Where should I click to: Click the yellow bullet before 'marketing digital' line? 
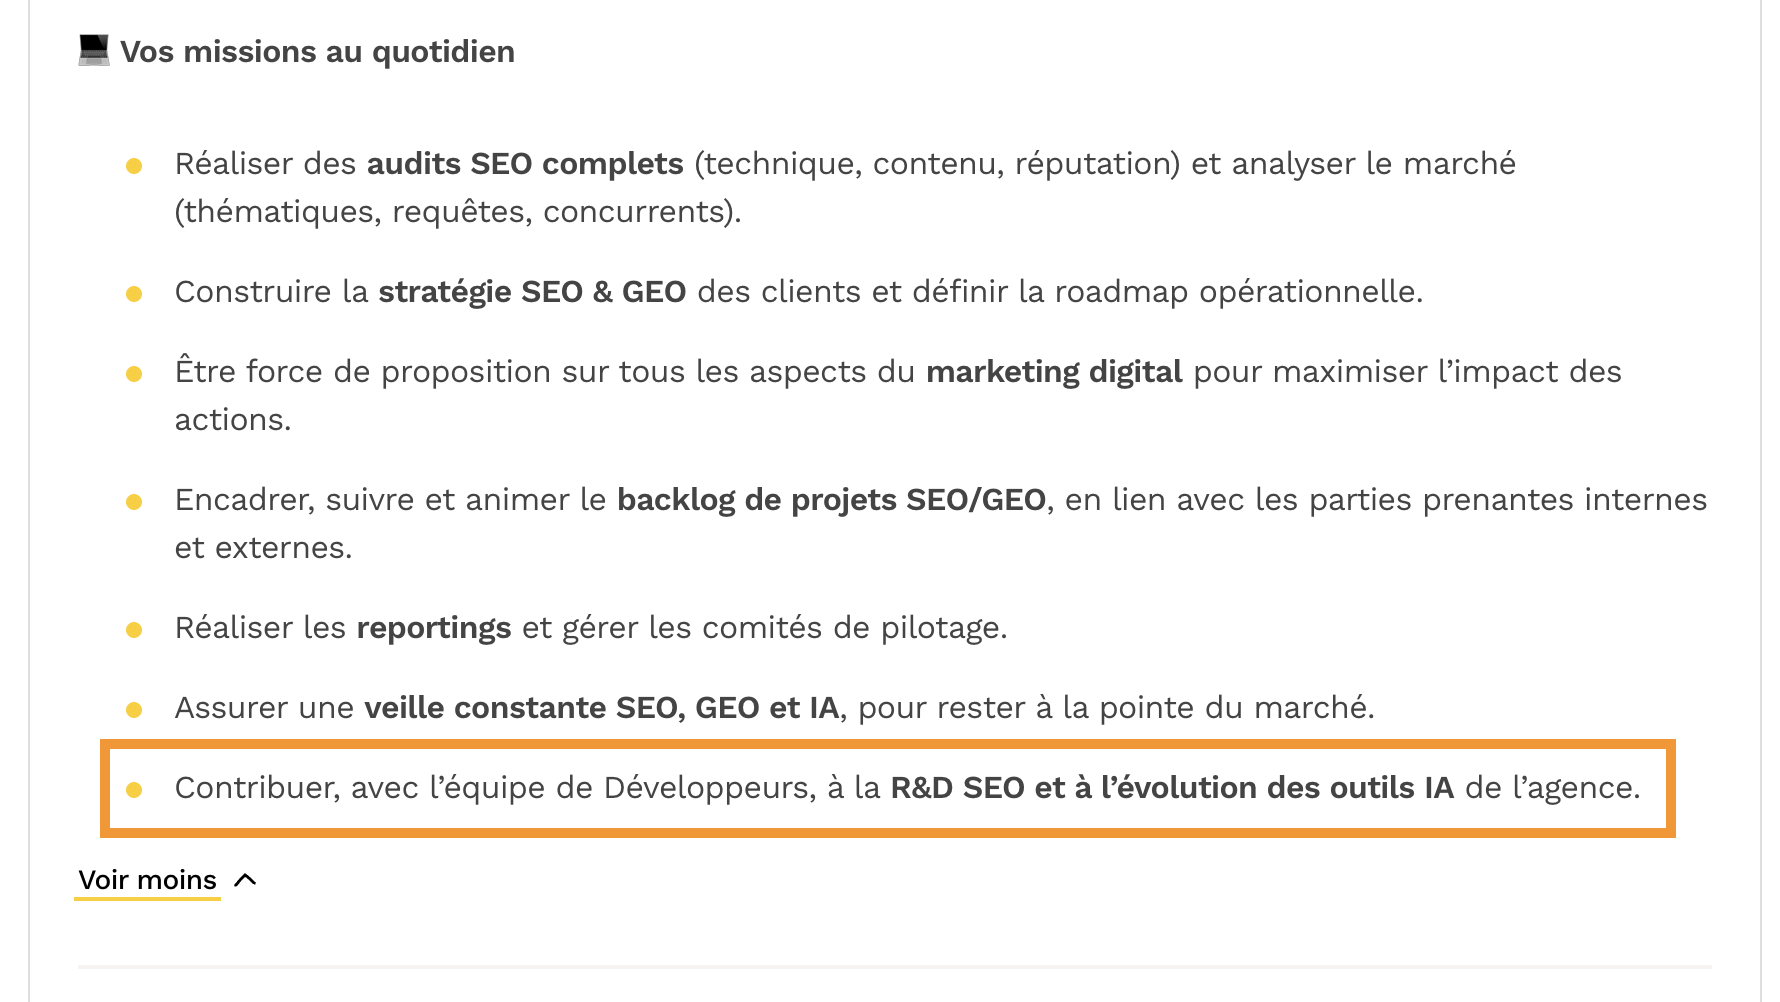tap(136, 372)
